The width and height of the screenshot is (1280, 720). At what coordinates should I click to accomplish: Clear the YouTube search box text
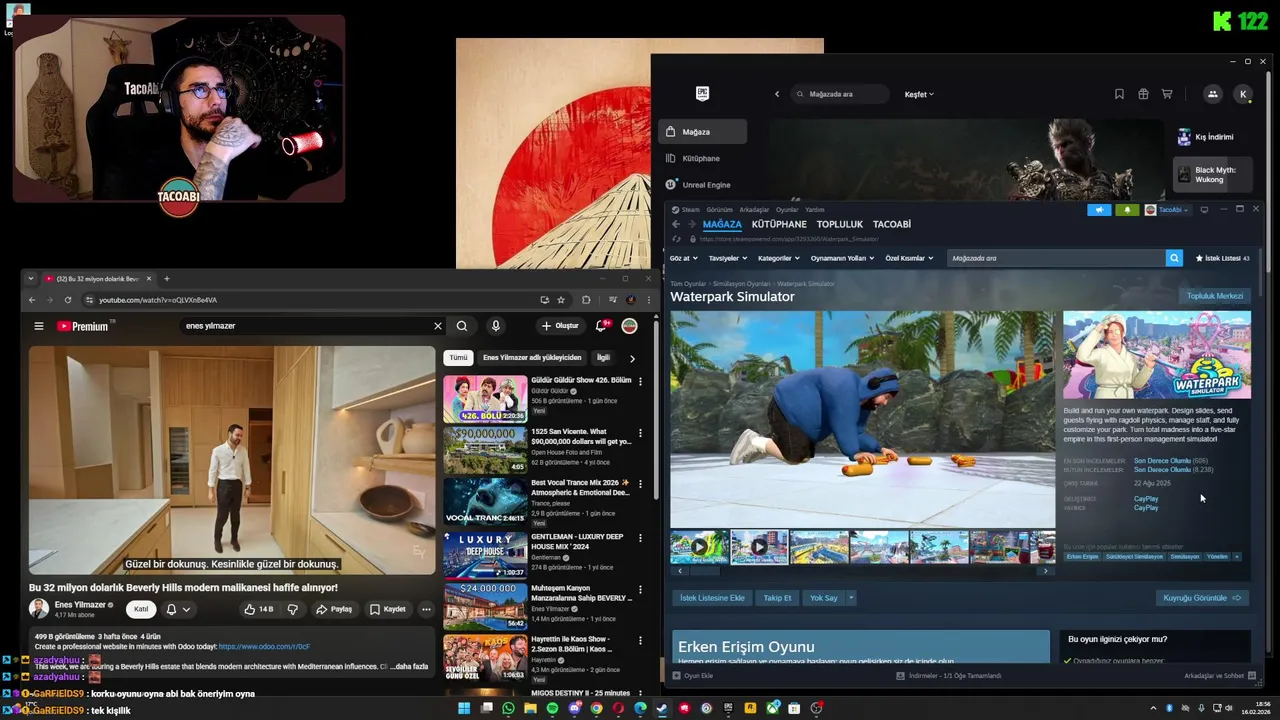pyautogui.click(x=437, y=326)
